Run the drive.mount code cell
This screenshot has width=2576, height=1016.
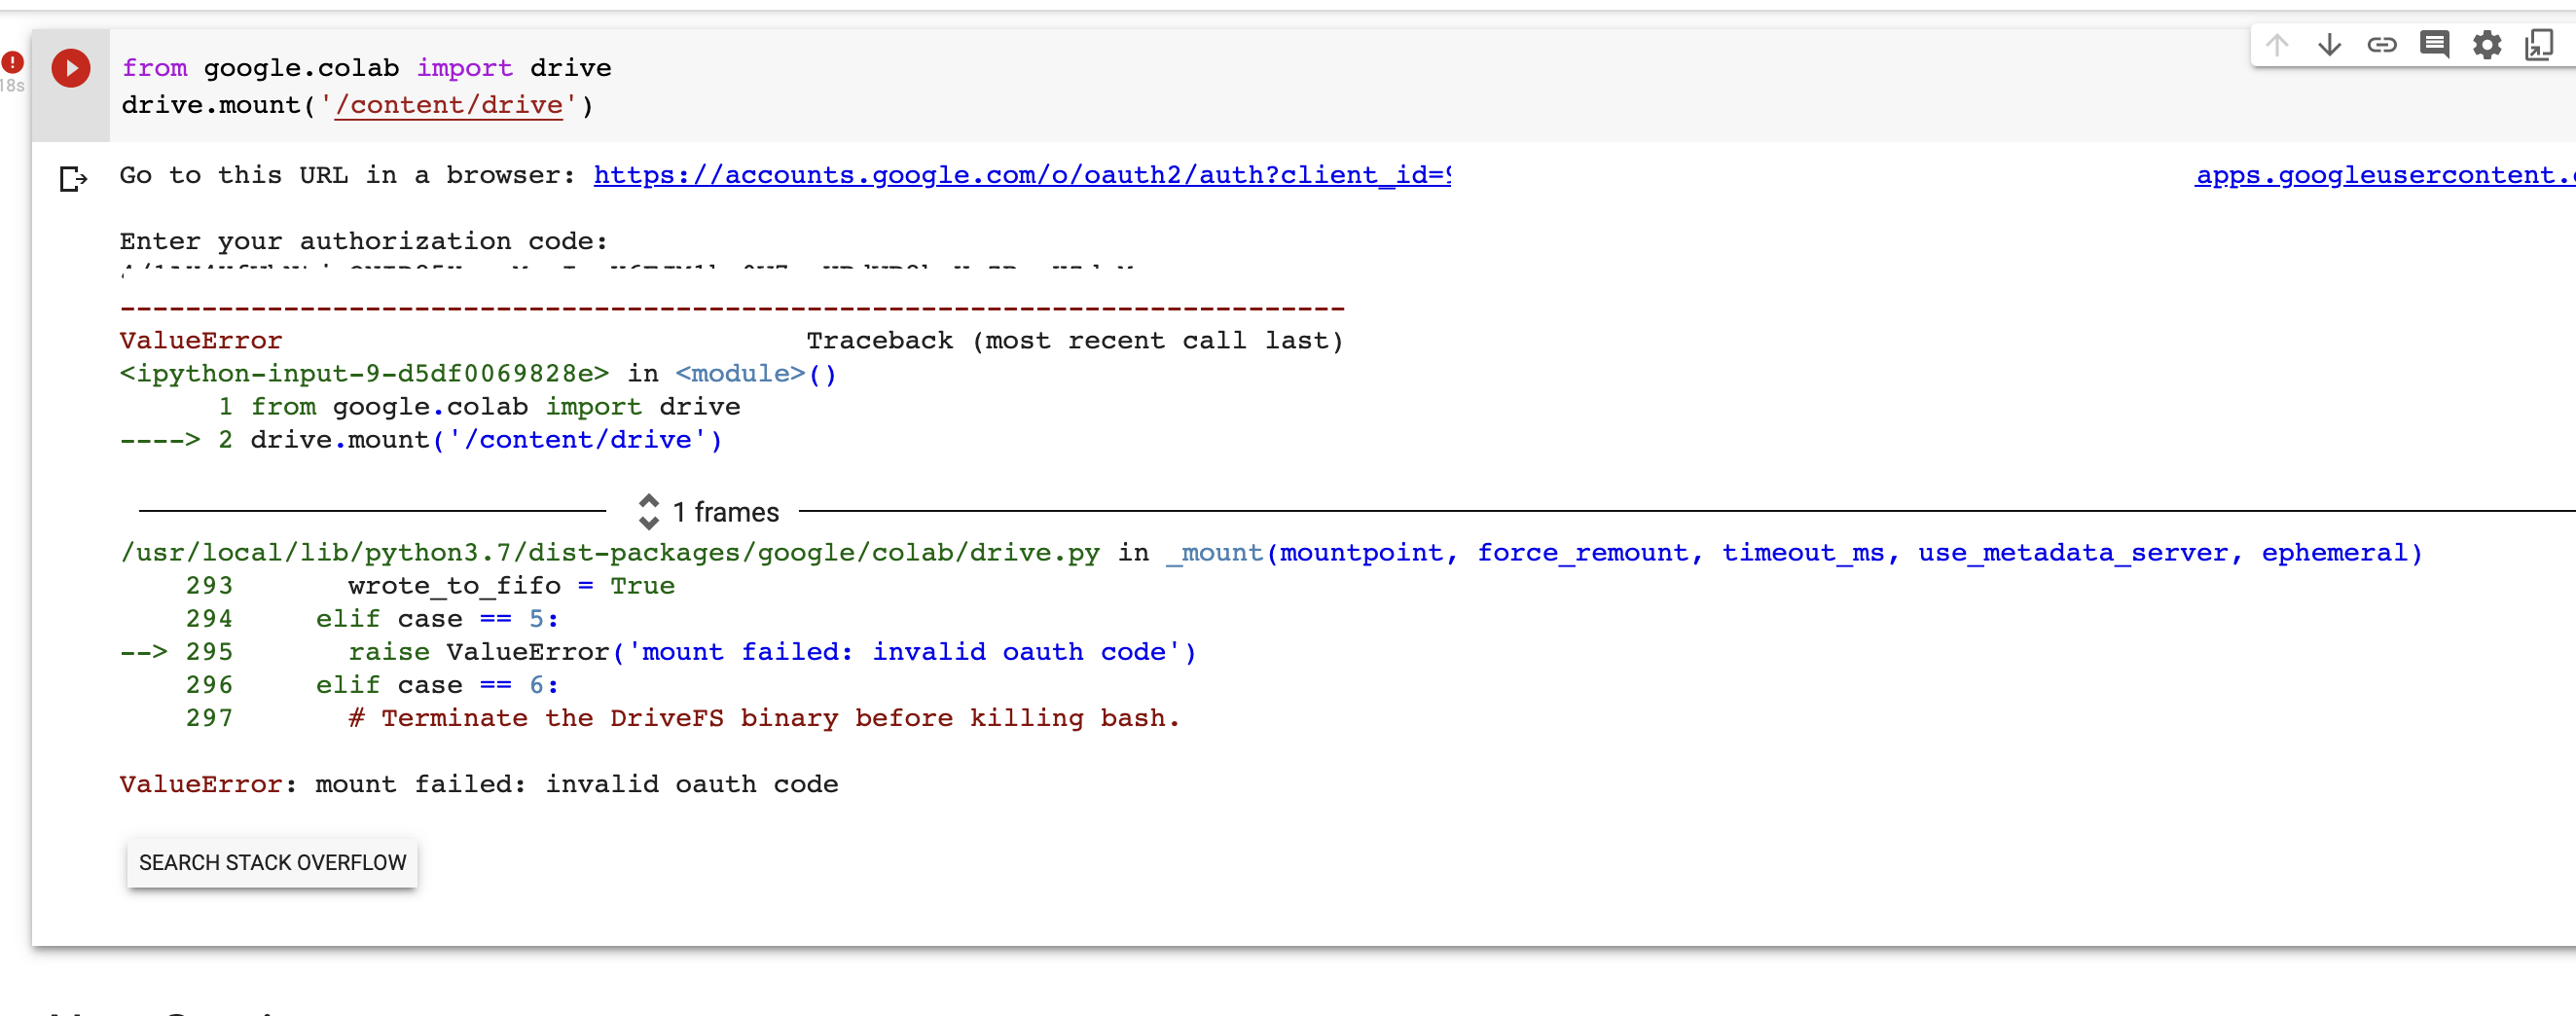click(70, 68)
